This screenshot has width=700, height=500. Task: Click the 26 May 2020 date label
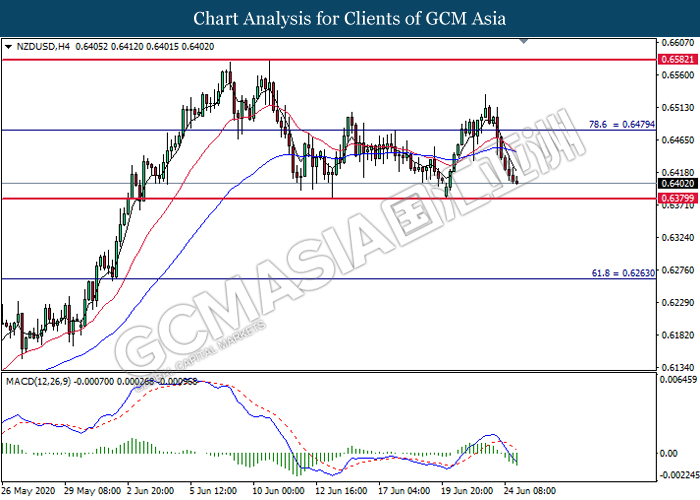[29, 491]
